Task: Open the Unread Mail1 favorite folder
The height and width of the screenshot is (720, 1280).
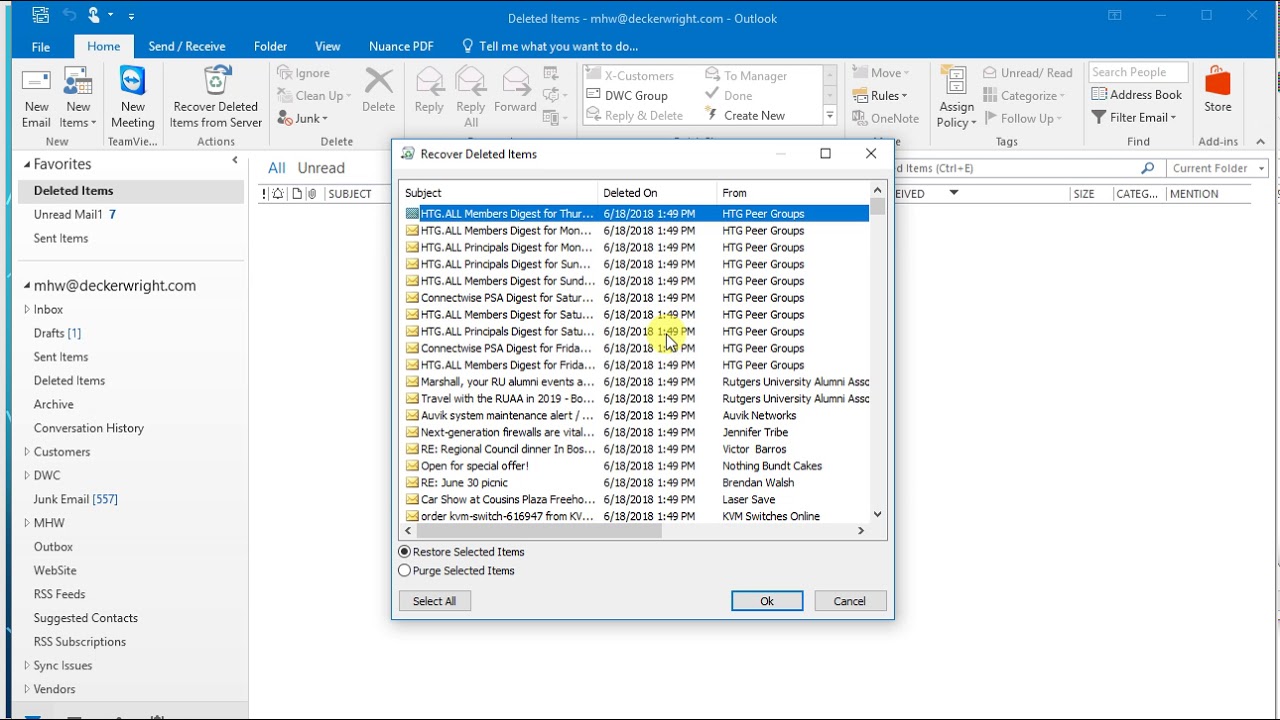Action: (x=75, y=214)
